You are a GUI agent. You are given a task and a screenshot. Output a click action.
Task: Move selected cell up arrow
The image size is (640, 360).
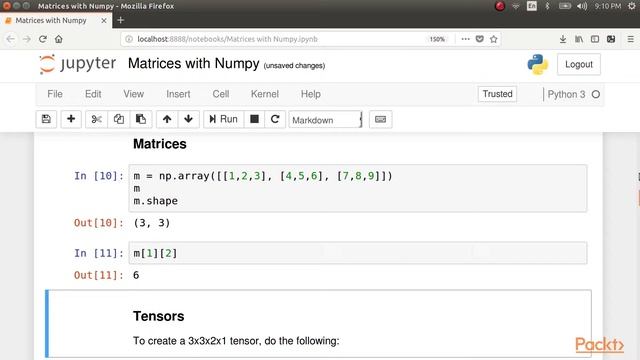click(x=167, y=119)
